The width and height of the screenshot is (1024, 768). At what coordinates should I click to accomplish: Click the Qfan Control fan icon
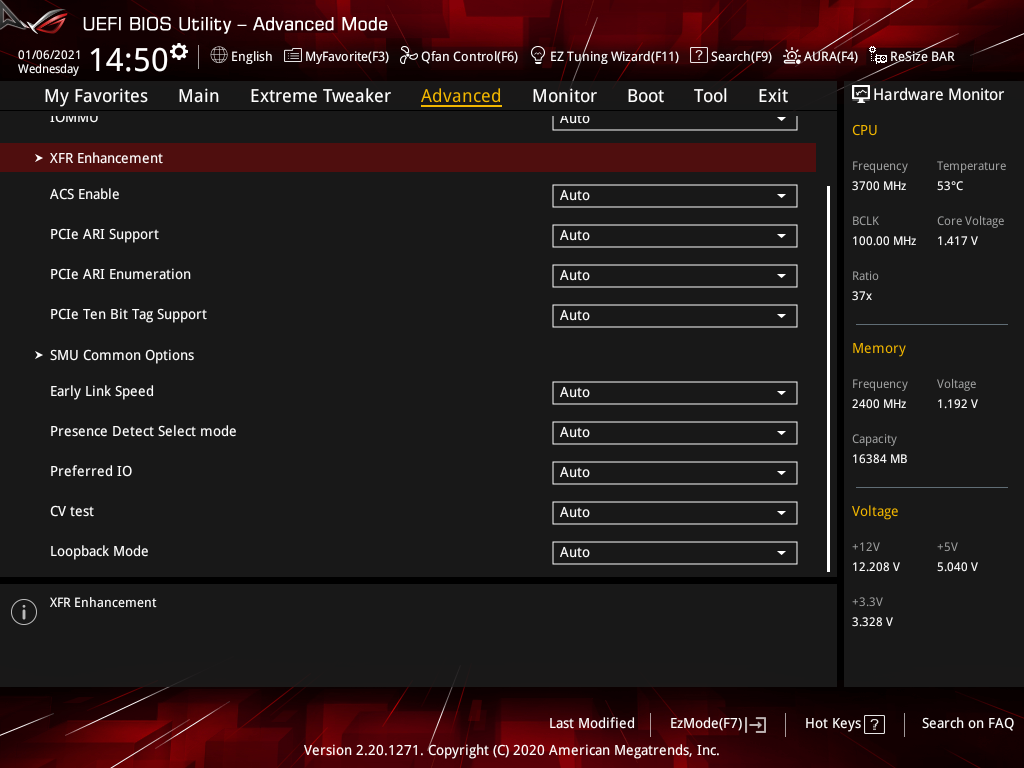coord(408,56)
